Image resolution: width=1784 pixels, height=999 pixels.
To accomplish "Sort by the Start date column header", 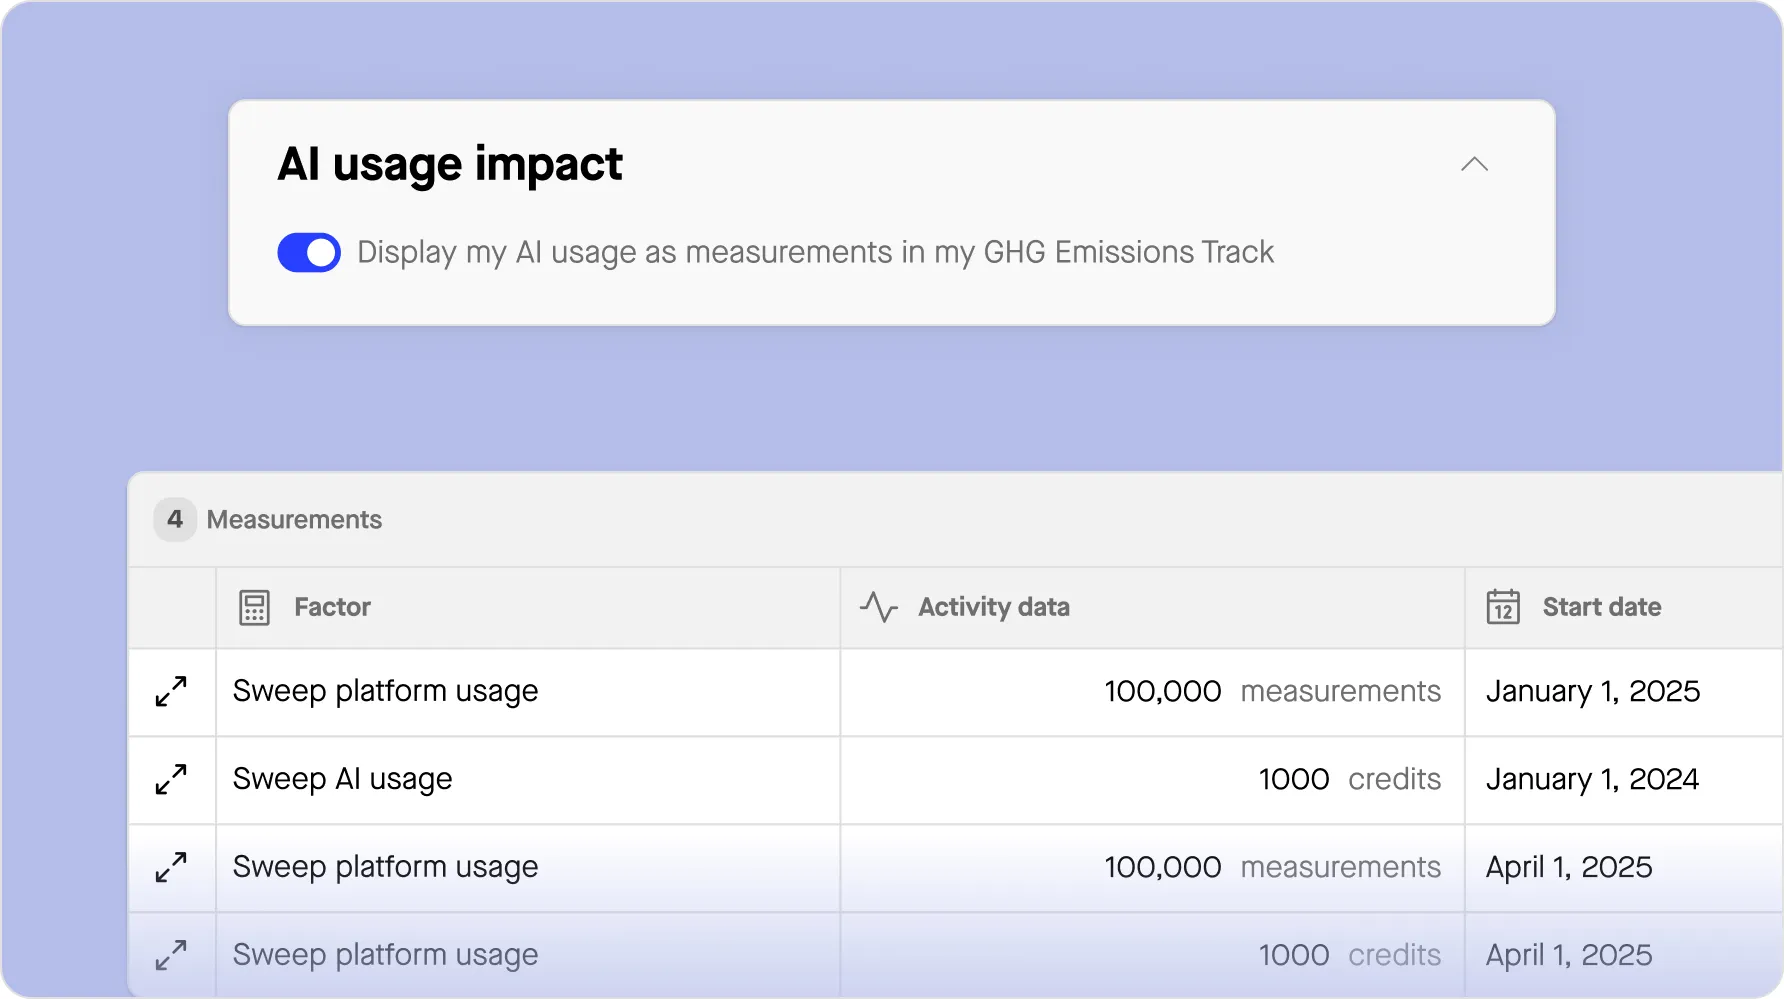I will click(1602, 607).
